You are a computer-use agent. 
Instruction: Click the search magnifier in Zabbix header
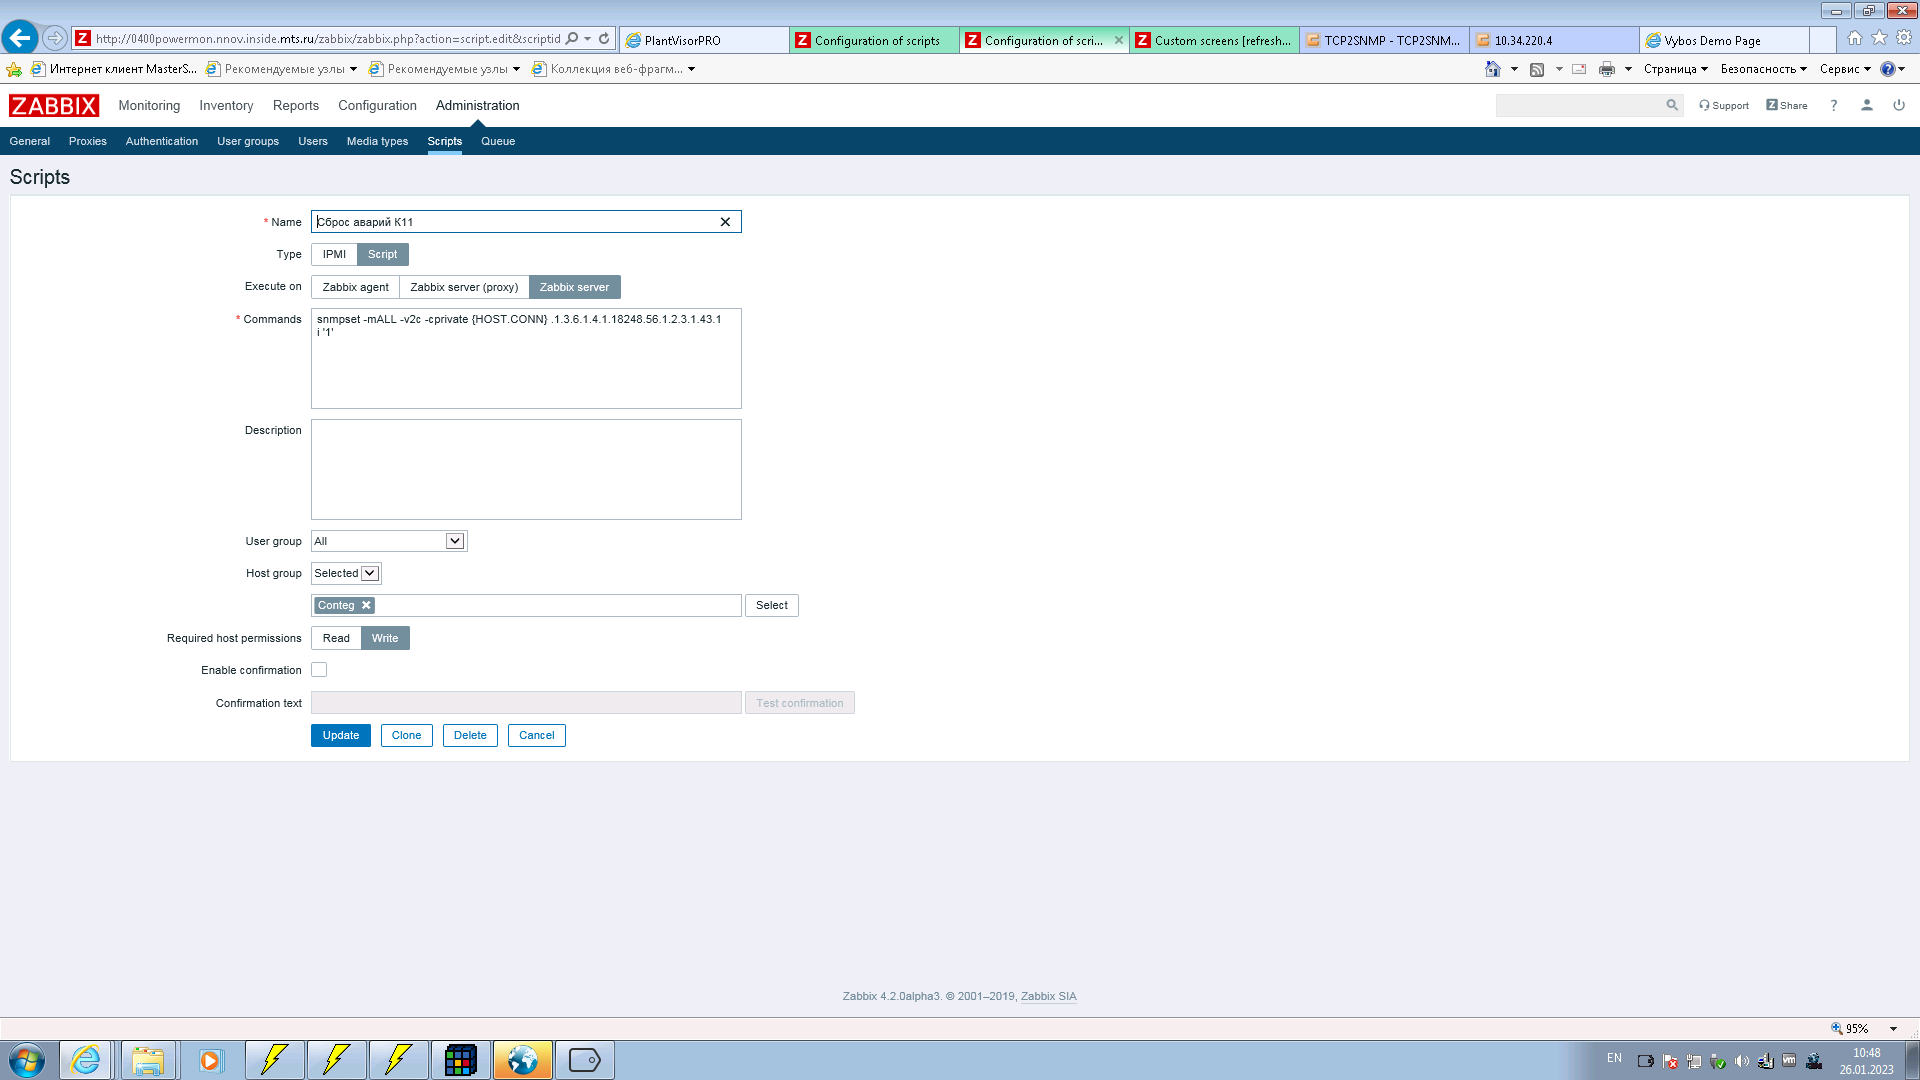click(1671, 105)
